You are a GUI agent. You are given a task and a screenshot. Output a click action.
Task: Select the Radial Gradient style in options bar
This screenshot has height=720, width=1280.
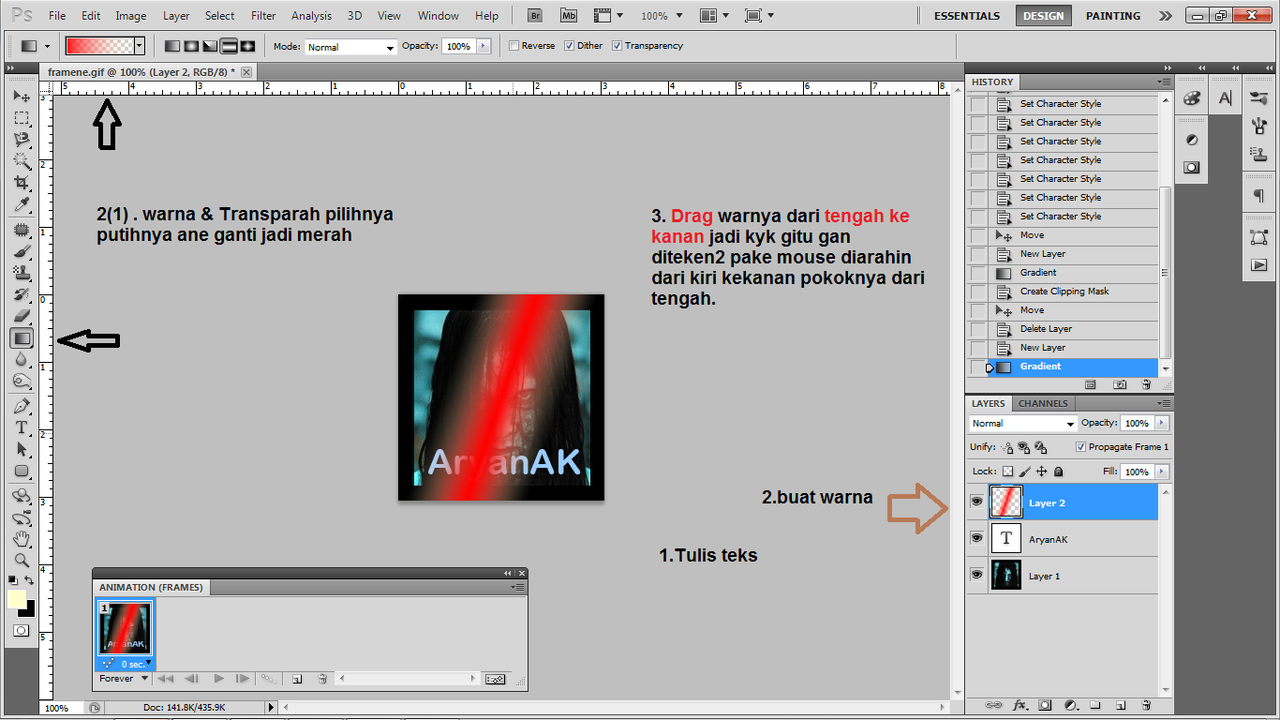[x=190, y=46]
